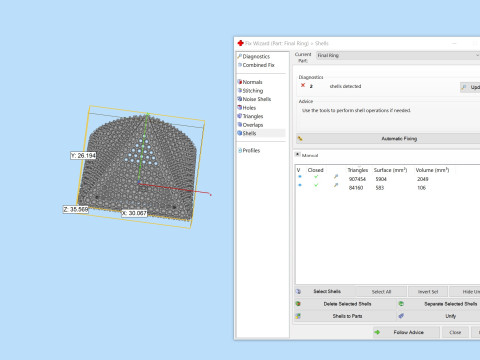
Task: Close the Fix Wizard dialog
Action: (x=455, y=332)
